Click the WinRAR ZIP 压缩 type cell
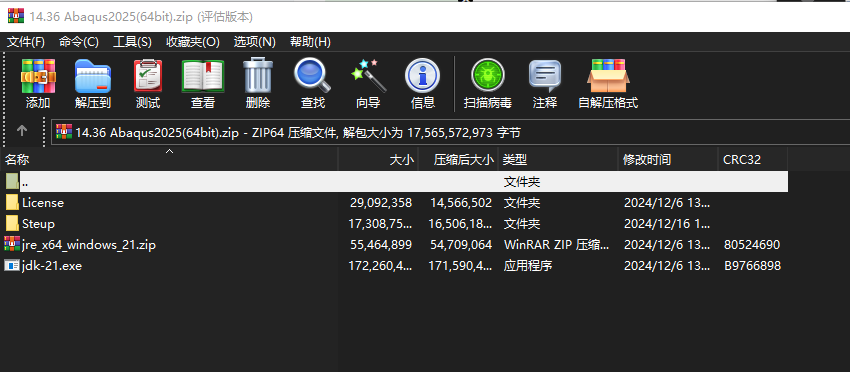Screen dimensions: 850x372 [557, 245]
